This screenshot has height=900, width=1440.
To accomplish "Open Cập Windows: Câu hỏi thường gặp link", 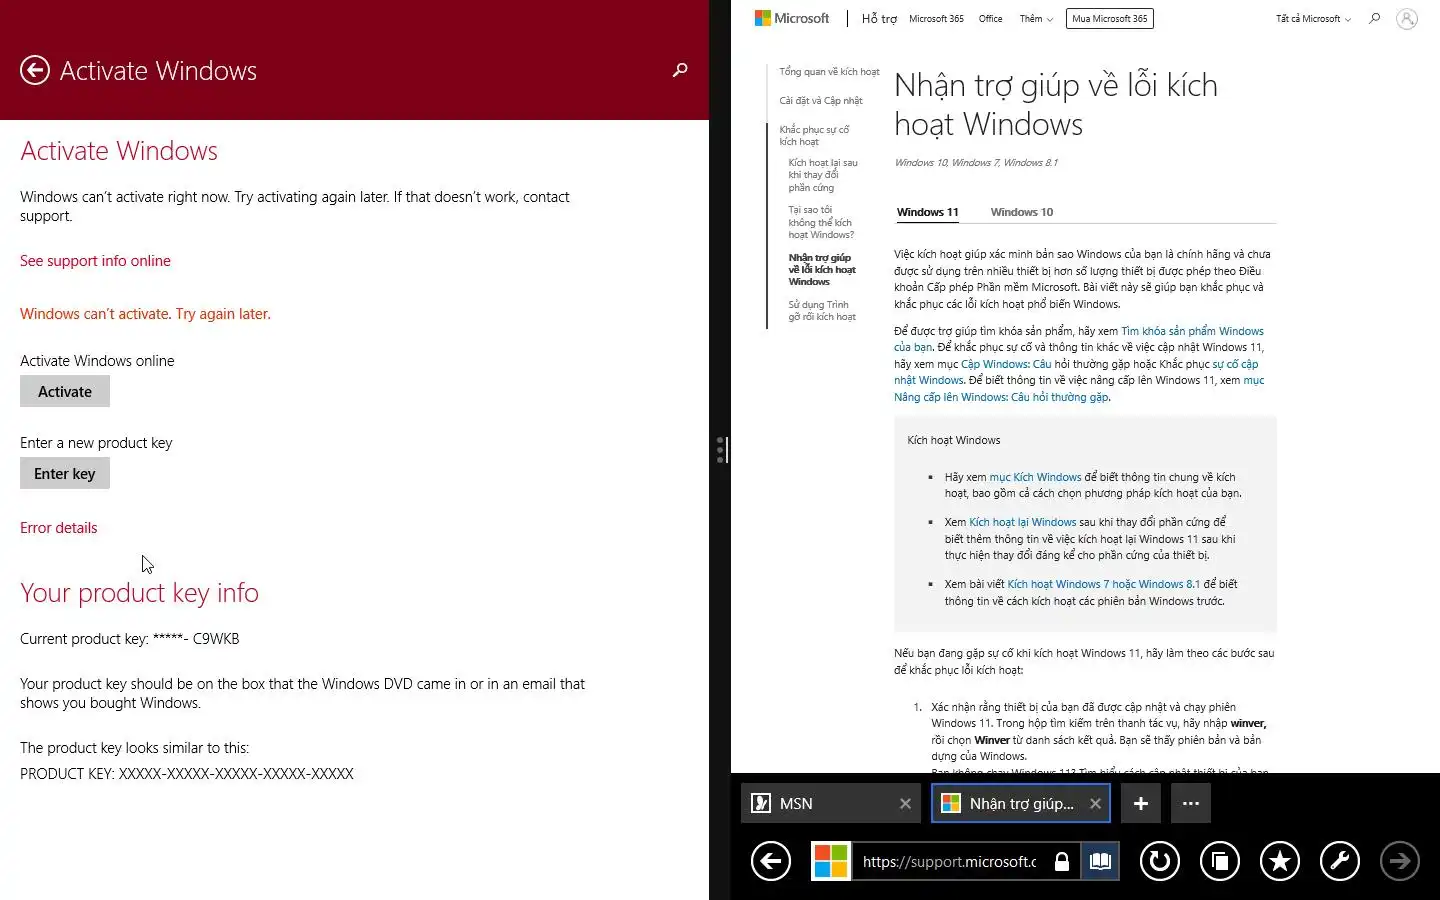I will tap(1006, 364).
